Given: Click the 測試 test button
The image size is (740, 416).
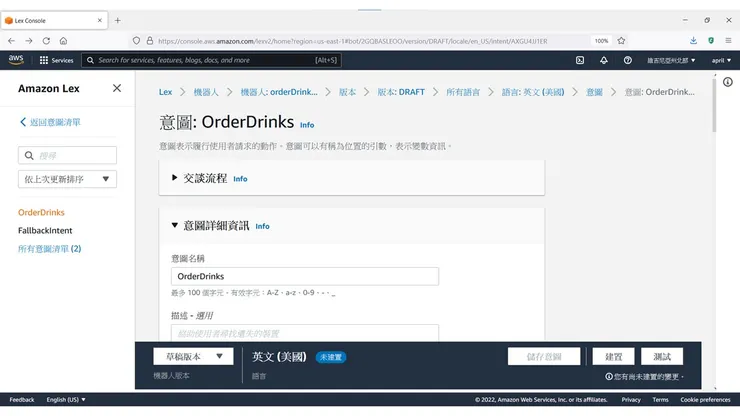Looking at the screenshot, I should (662, 357).
